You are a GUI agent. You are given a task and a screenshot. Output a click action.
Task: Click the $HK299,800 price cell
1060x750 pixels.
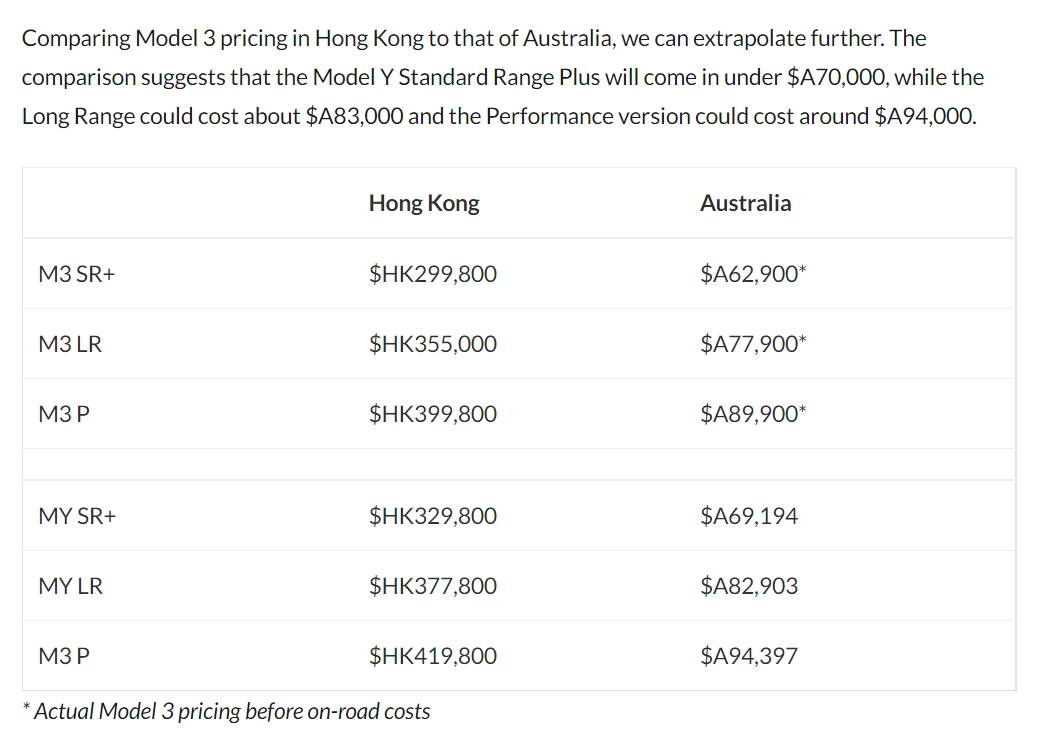[x=433, y=274]
